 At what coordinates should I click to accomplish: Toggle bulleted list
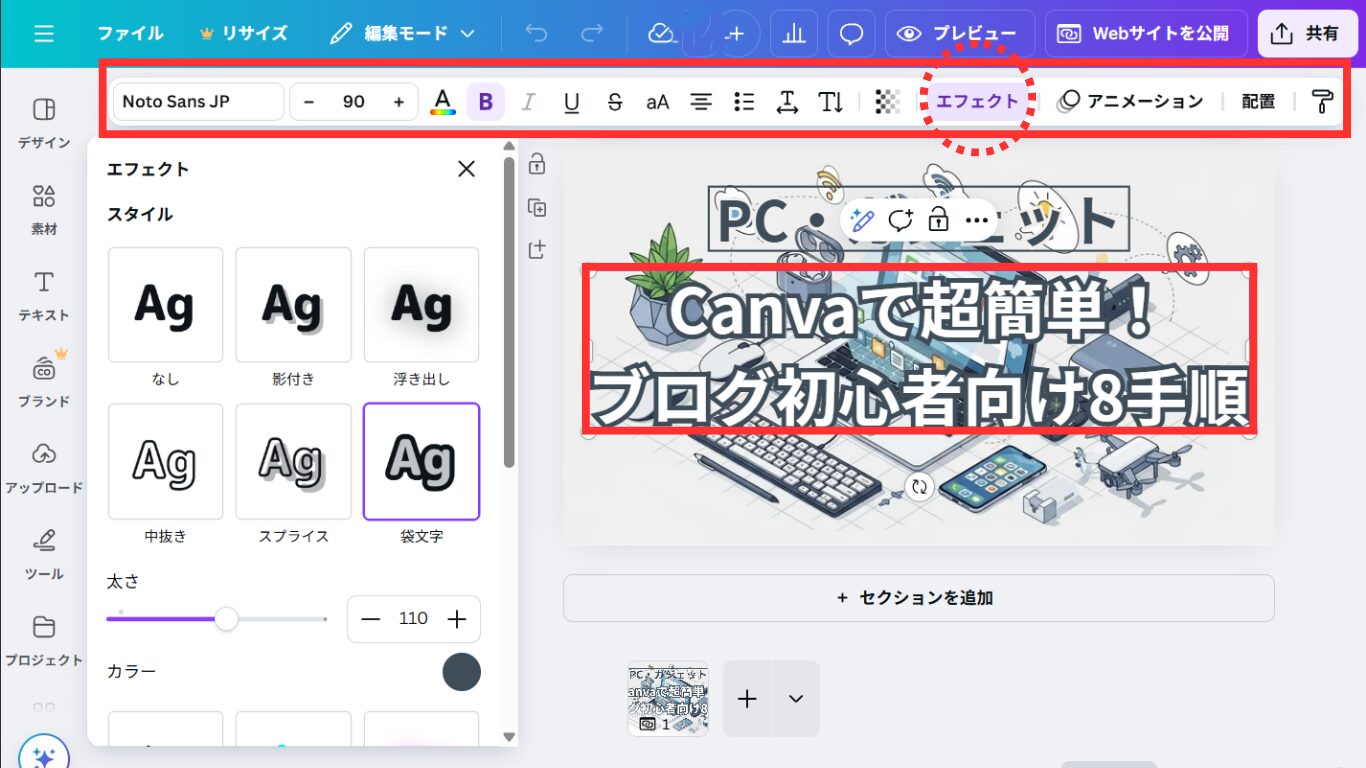point(744,102)
